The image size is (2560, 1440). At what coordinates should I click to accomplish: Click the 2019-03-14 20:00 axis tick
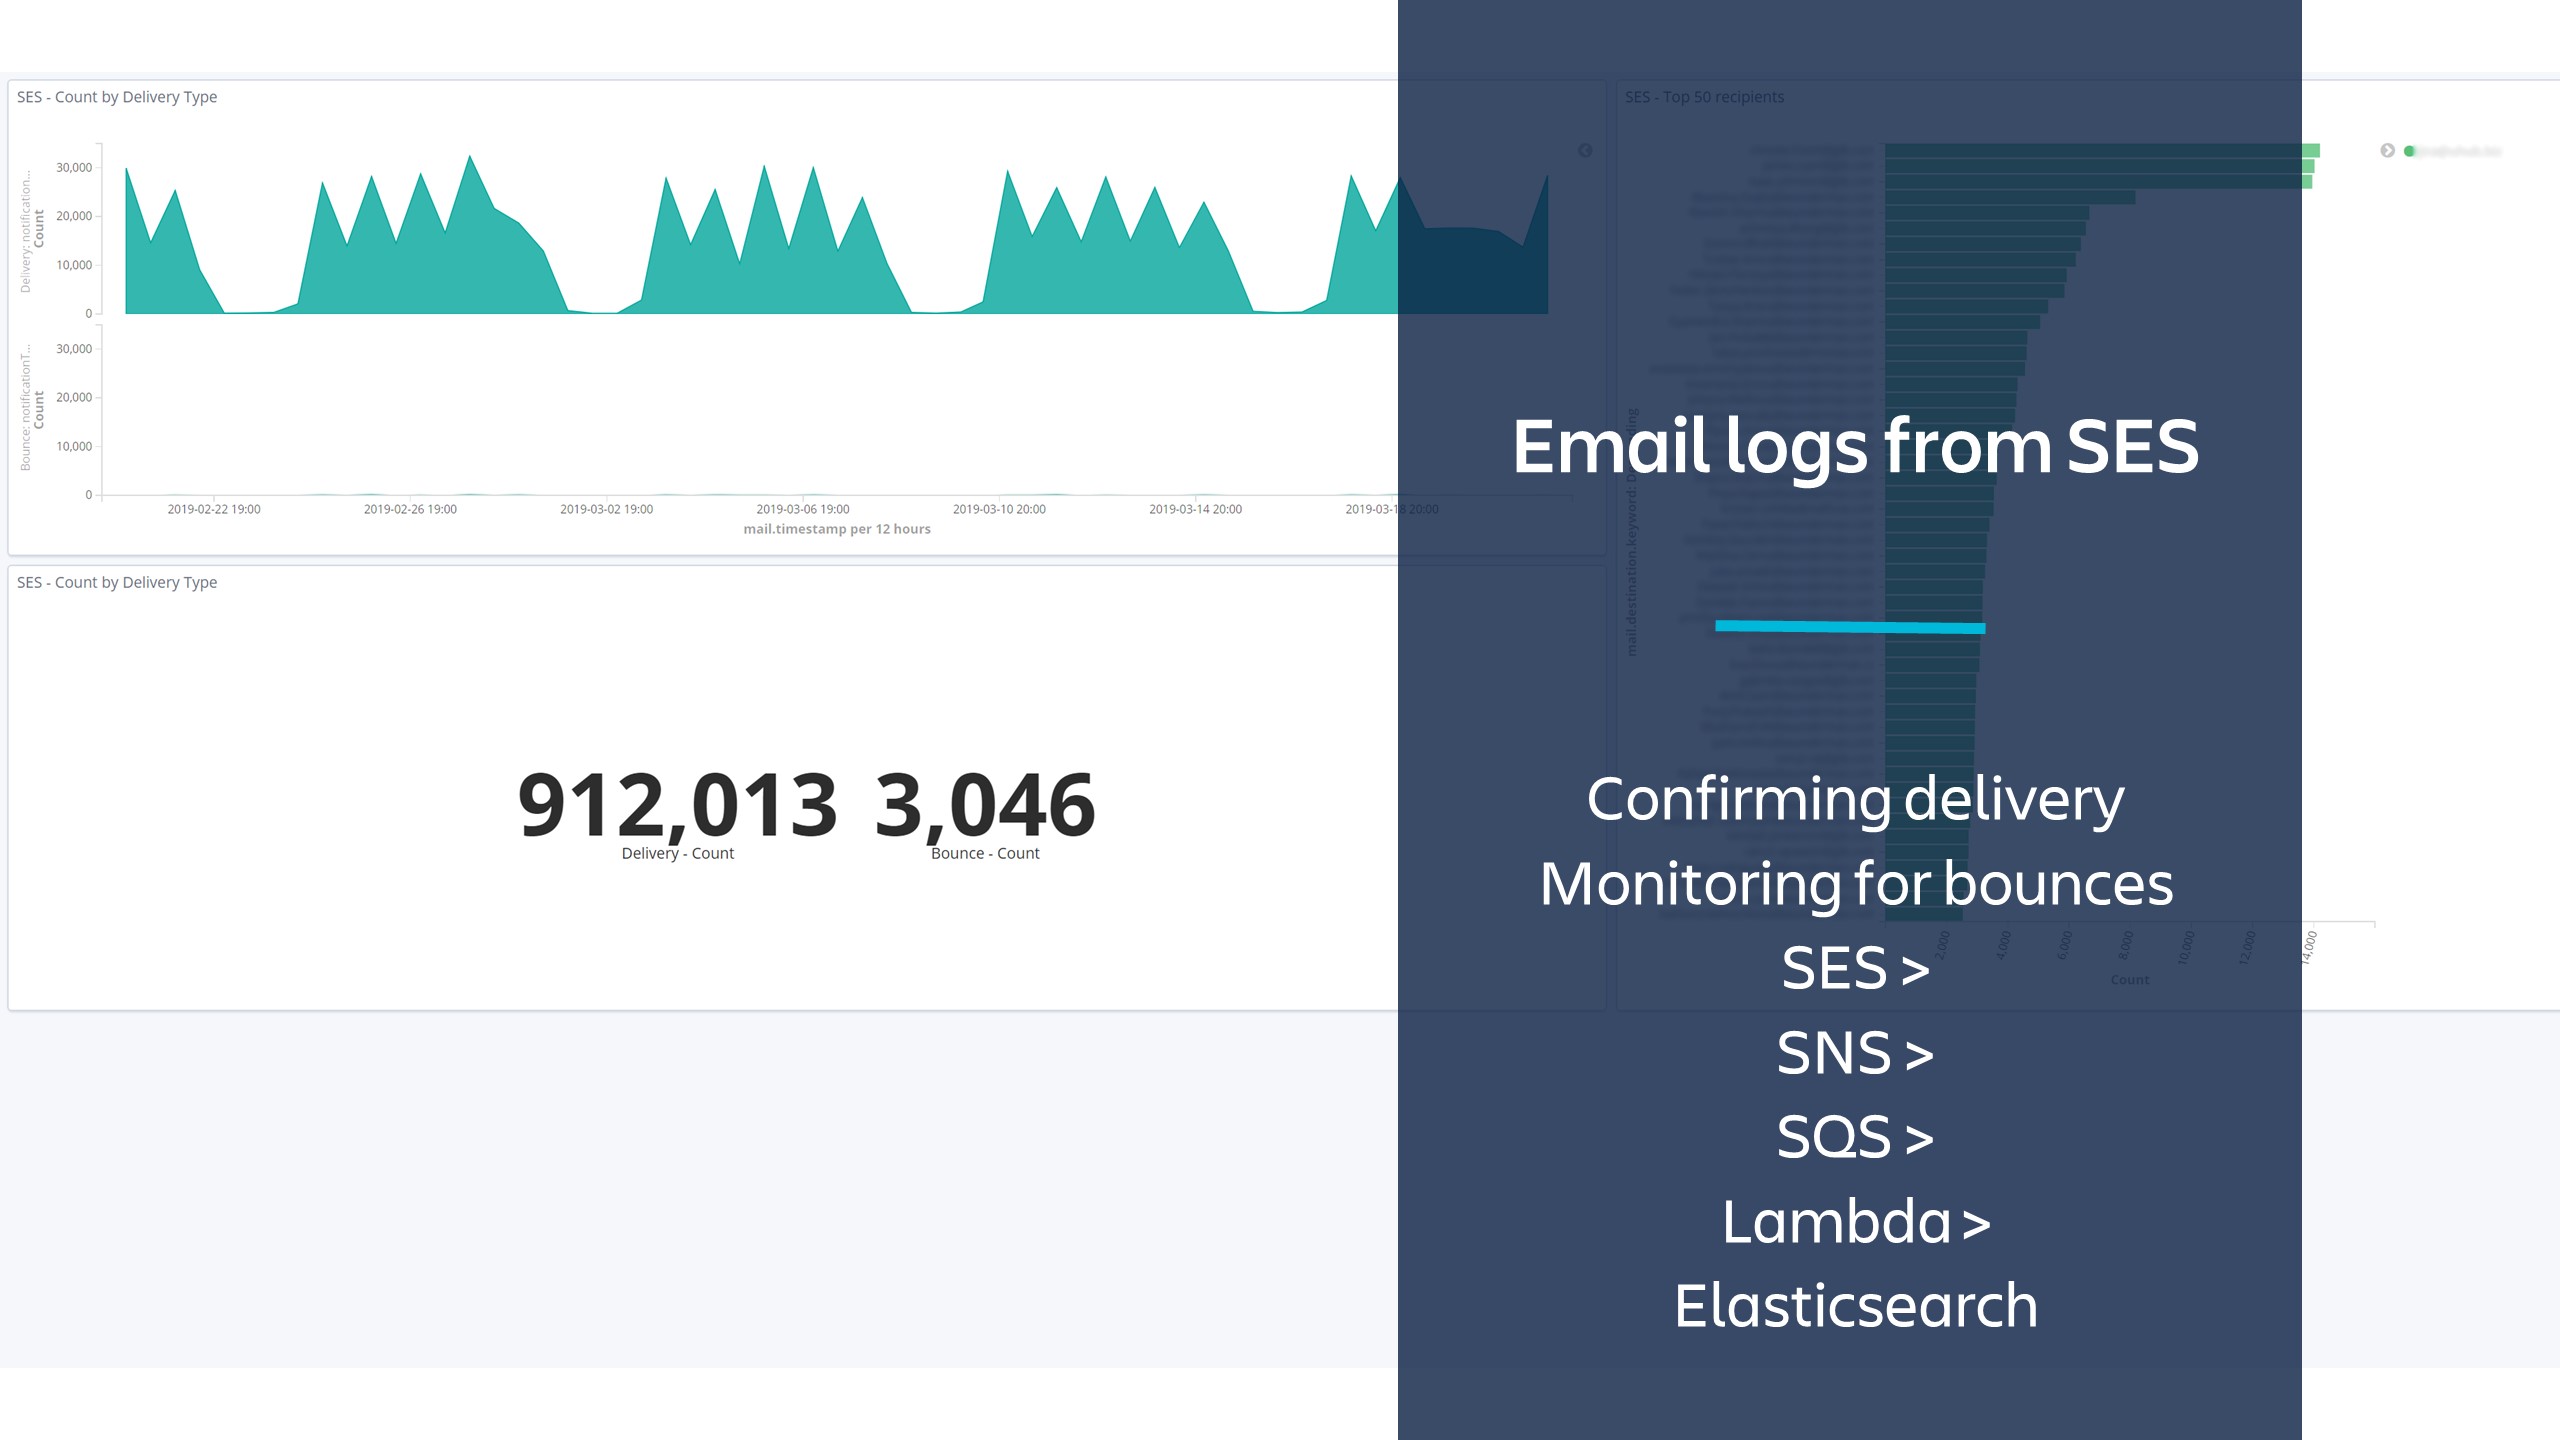[x=1195, y=509]
